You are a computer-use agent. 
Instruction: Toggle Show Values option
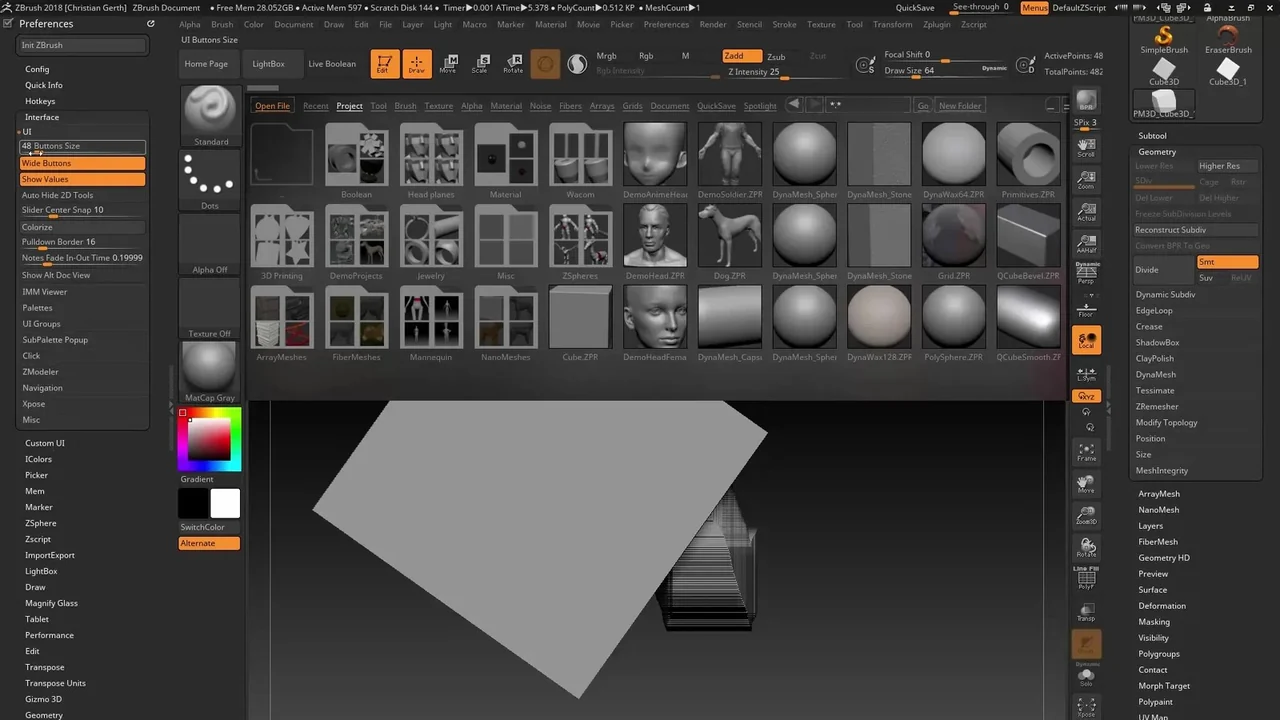click(x=83, y=179)
